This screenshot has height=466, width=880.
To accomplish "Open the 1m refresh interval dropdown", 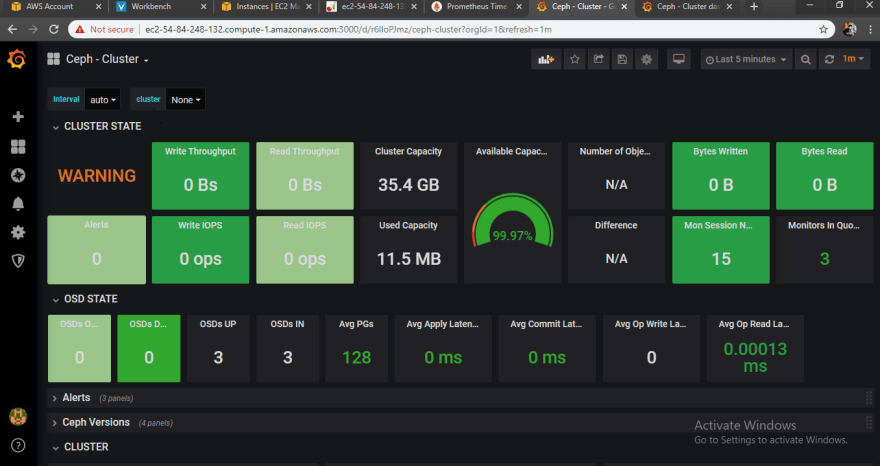I will coord(854,60).
